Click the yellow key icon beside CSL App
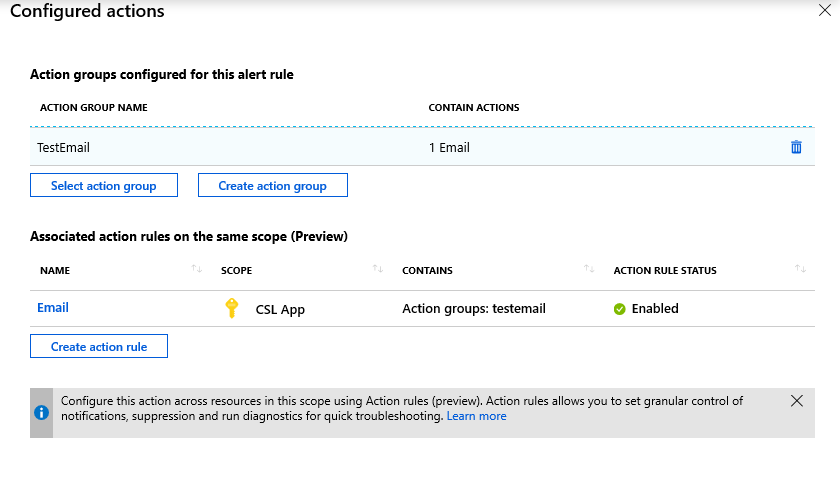 click(232, 308)
